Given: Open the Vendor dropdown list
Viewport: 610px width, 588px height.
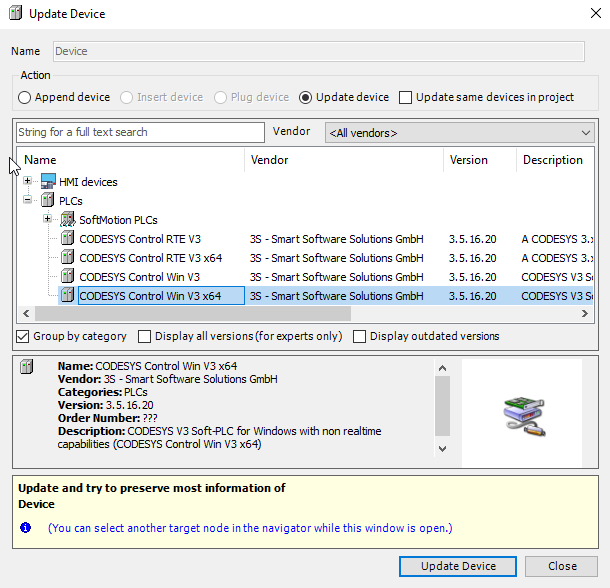Looking at the screenshot, I should (x=585, y=132).
